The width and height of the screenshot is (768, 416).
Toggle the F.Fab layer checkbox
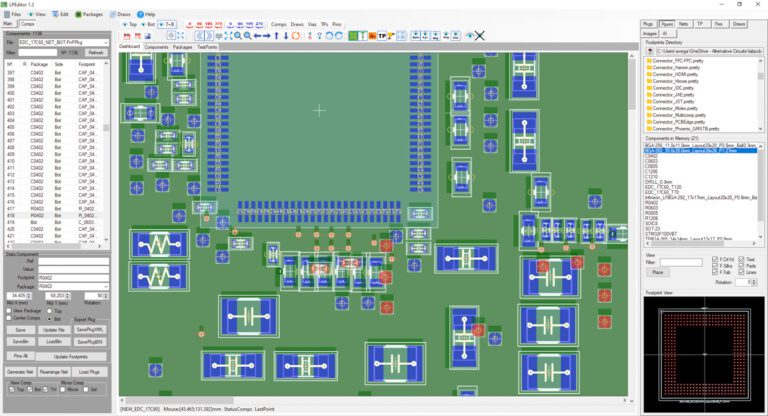(x=715, y=272)
